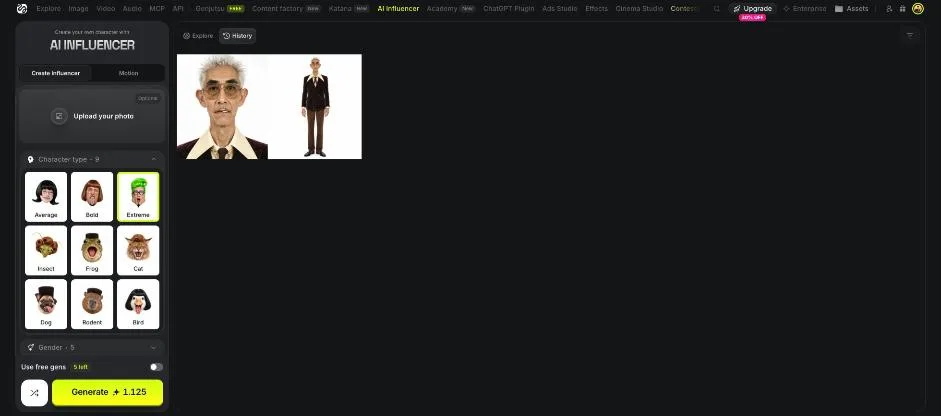Image resolution: width=941 pixels, height=416 pixels.
Task: Select the Dog character type
Action: [46, 304]
